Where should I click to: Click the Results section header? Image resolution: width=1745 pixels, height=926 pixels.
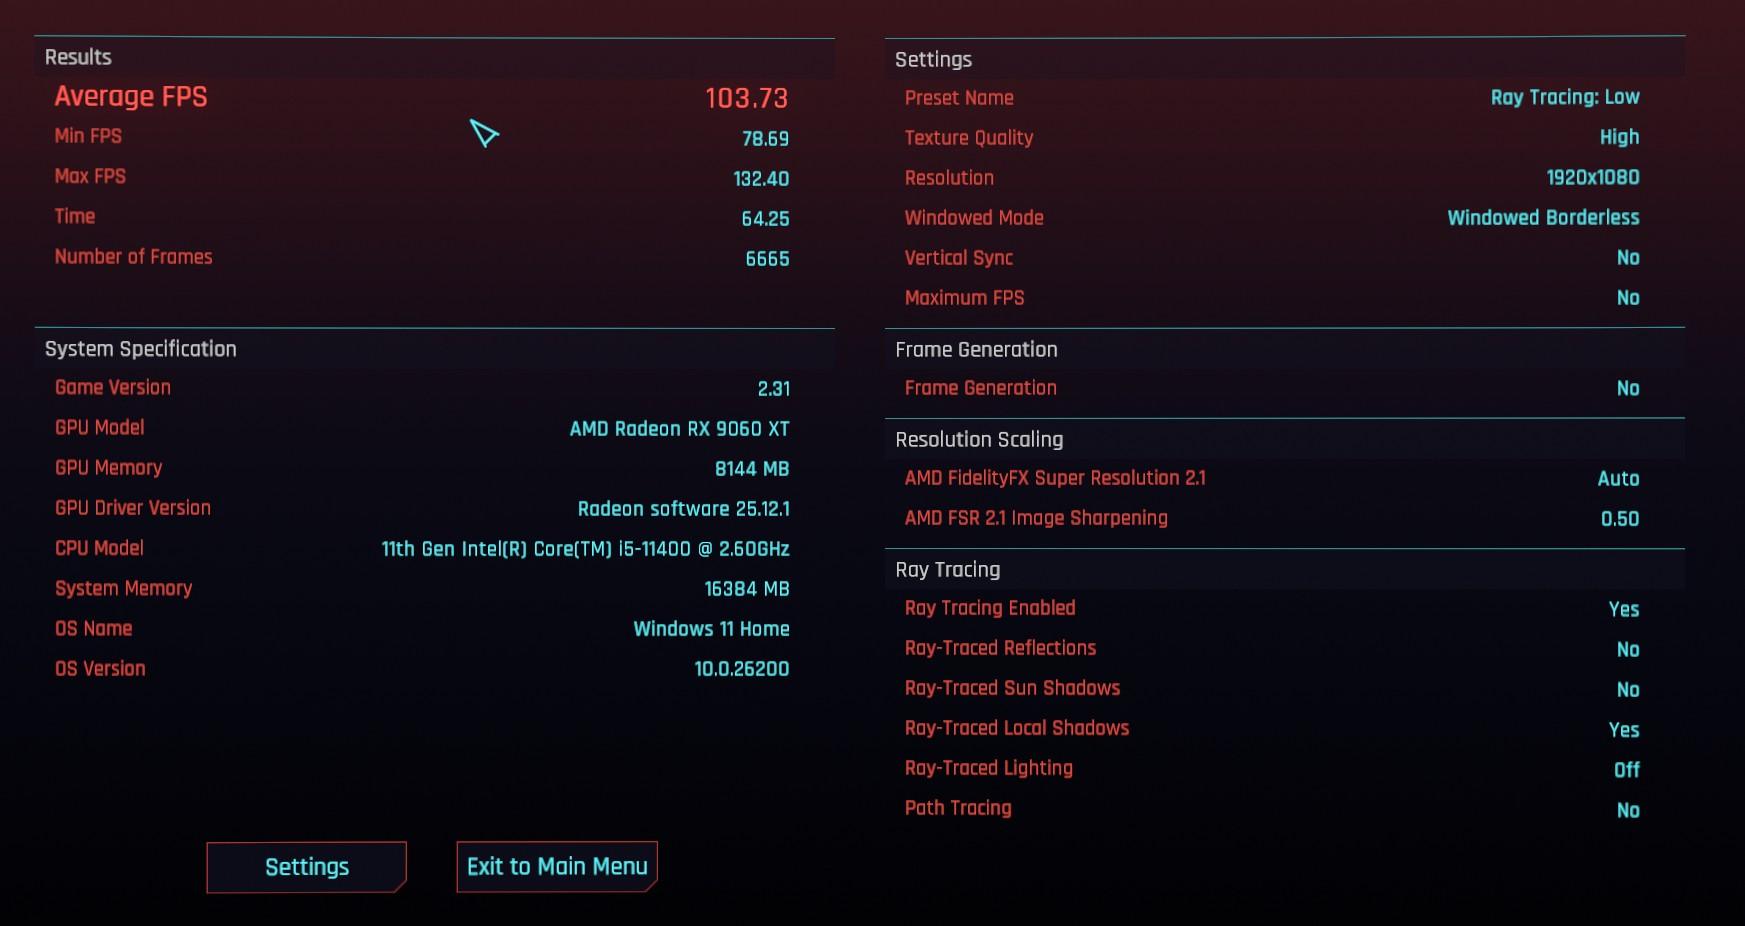tap(78, 57)
